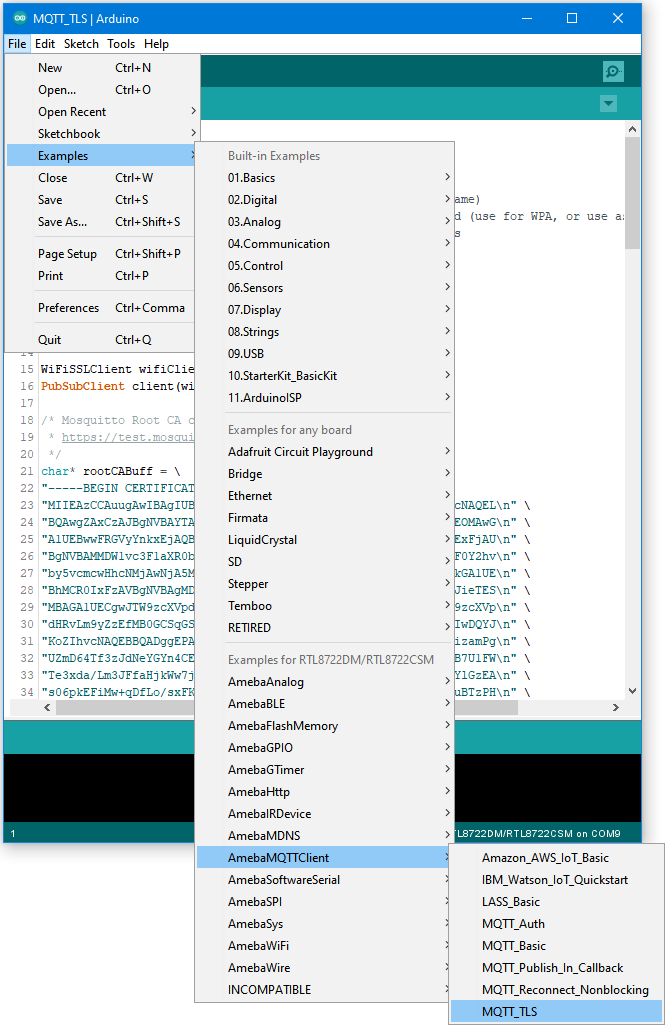Open Firmata examples submenu
Viewport: 668px width, 1028px height.
324,517
